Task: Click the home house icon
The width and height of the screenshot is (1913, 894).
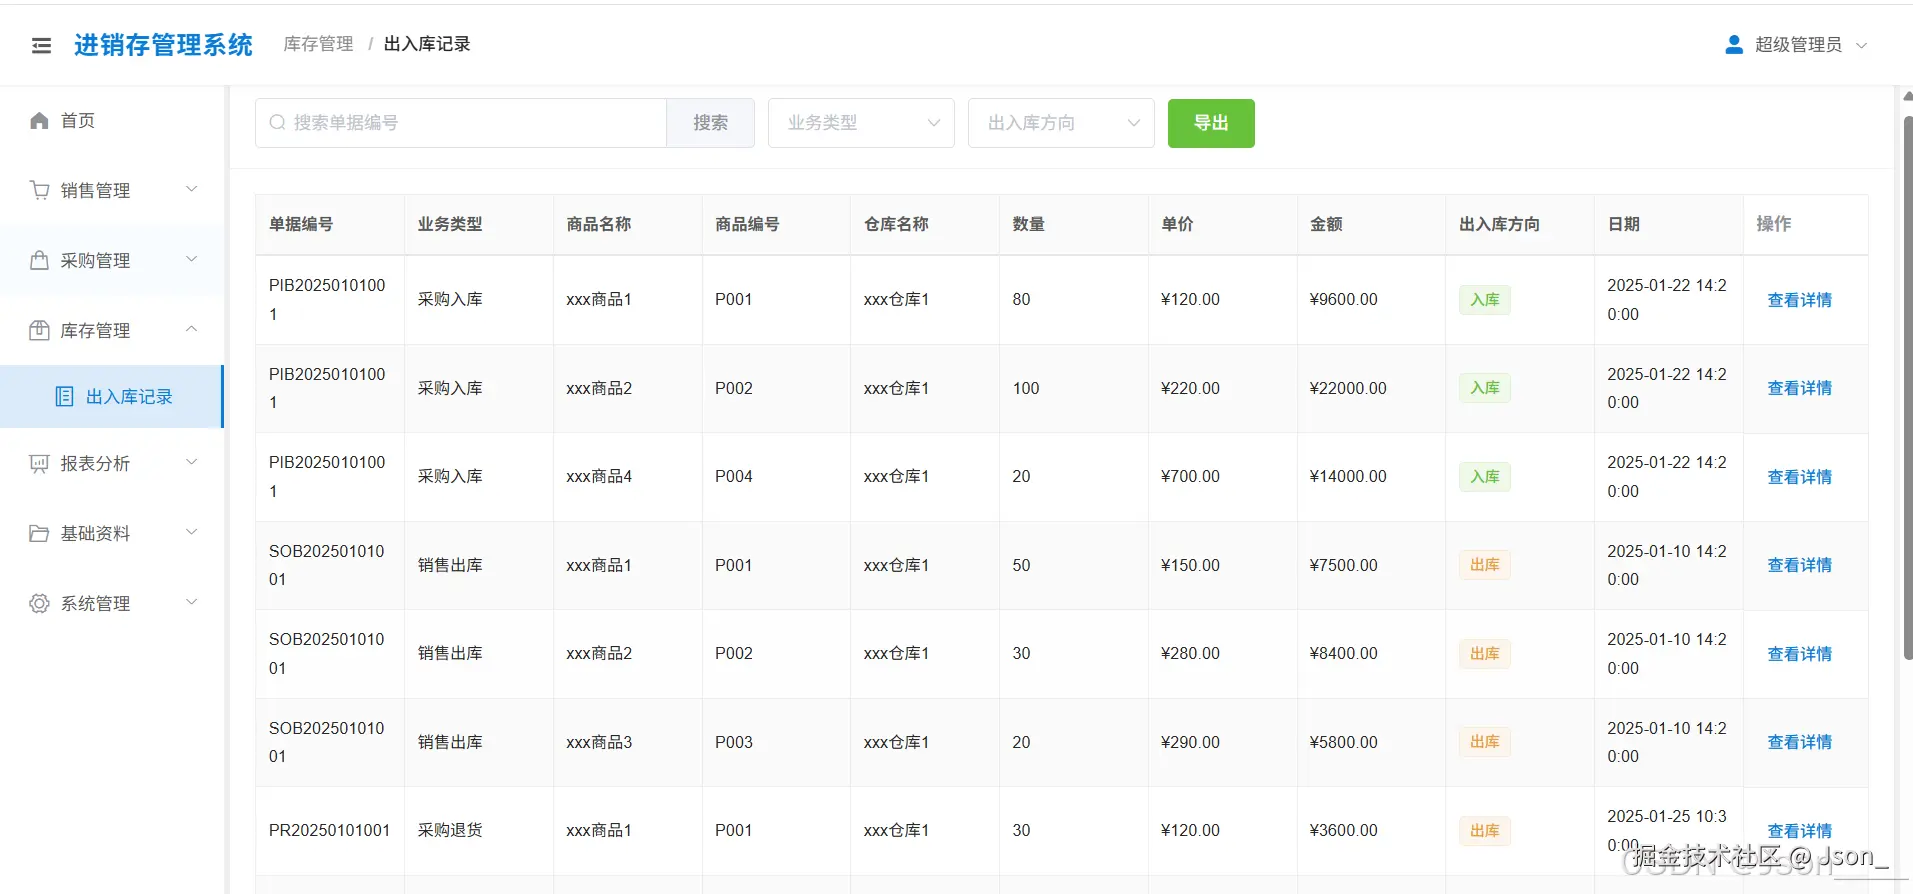Action: click(x=39, y=121)
